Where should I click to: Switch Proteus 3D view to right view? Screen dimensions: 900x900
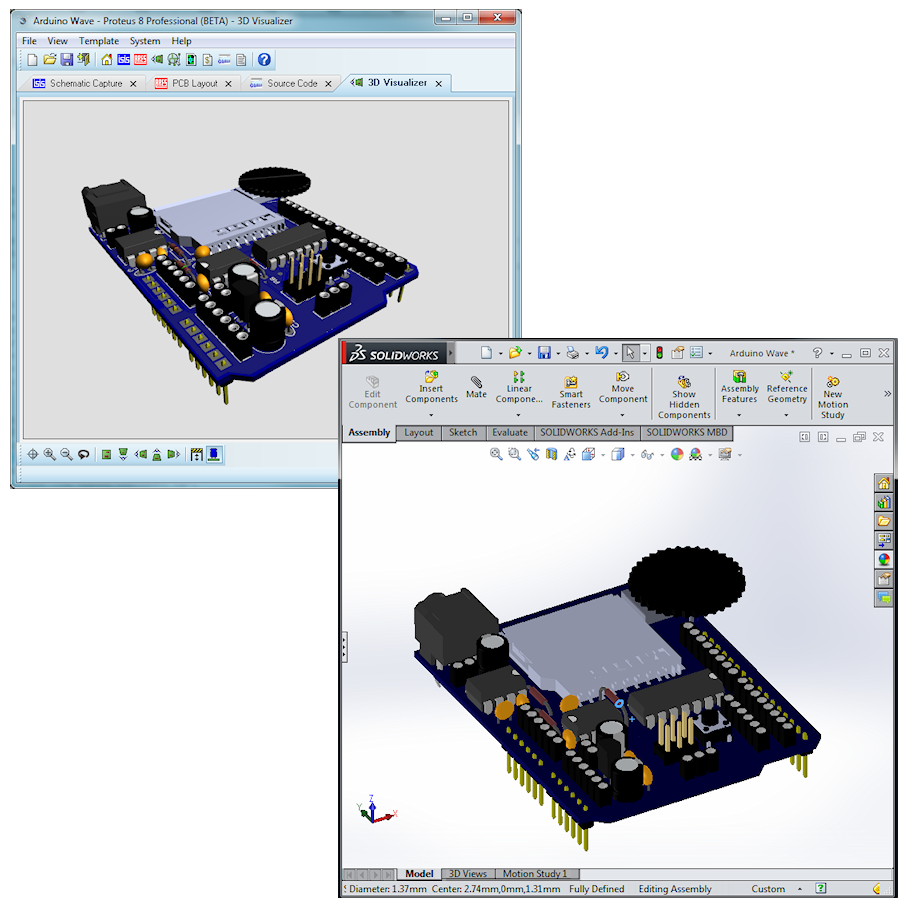click(173, 455)
